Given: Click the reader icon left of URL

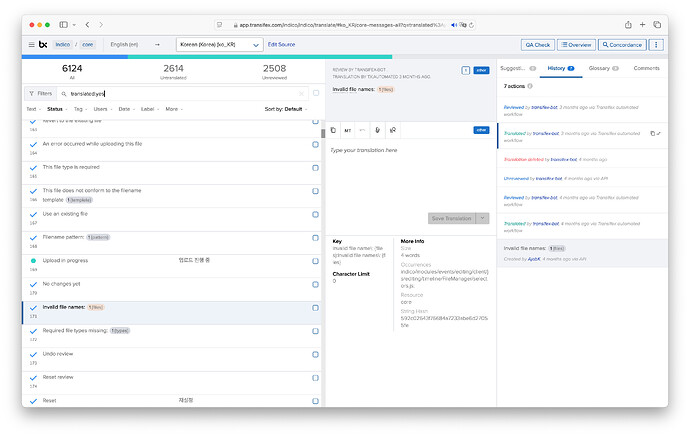Looking at the screenshot, I should click(x=220, y=25).
